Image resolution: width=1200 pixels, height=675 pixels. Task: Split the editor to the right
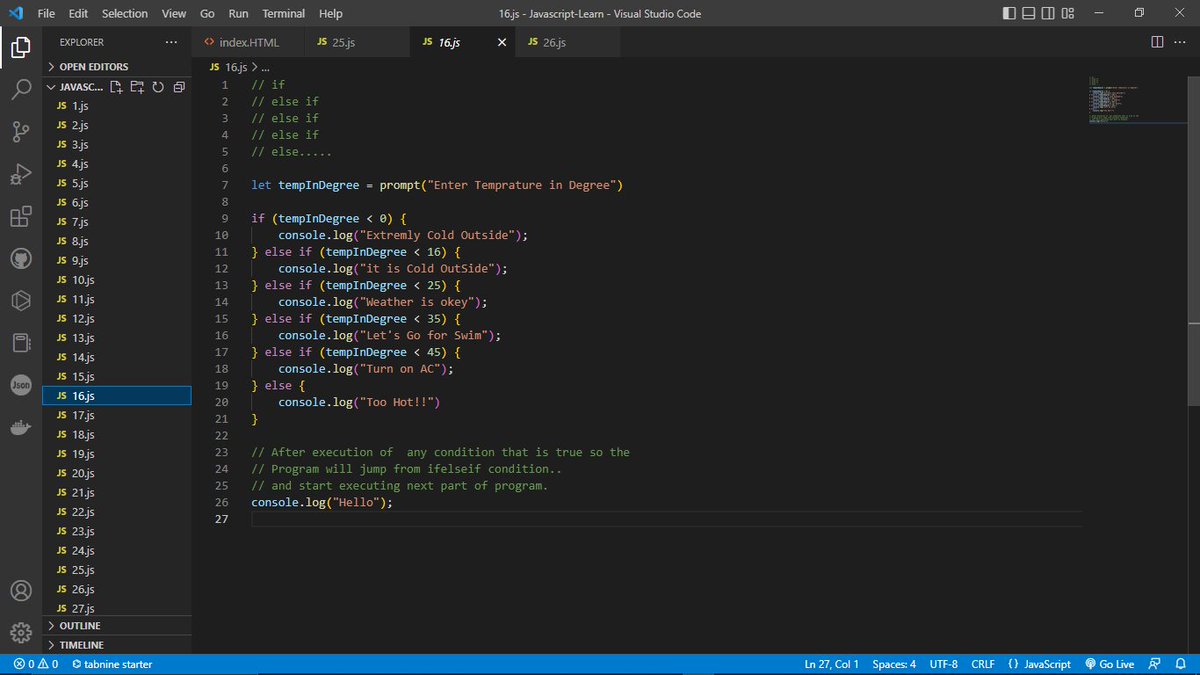[1157, 42]
